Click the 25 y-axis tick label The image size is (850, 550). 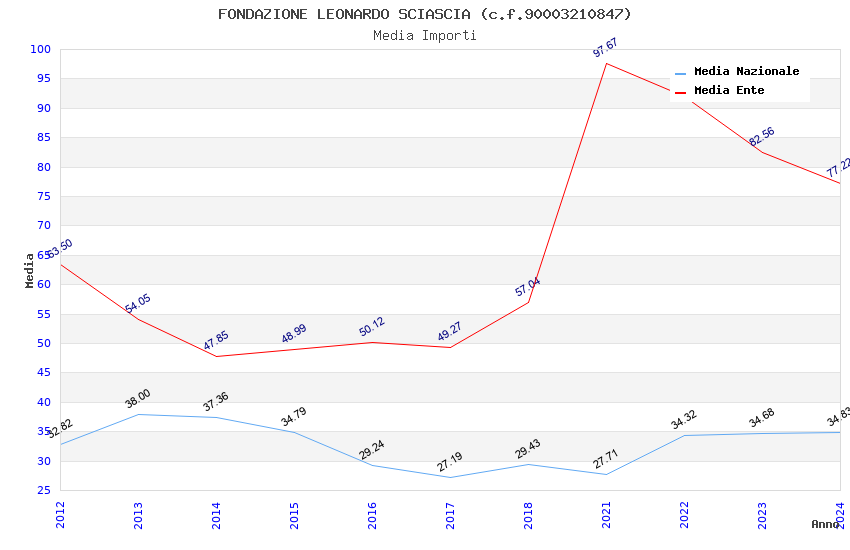point(44,490)
